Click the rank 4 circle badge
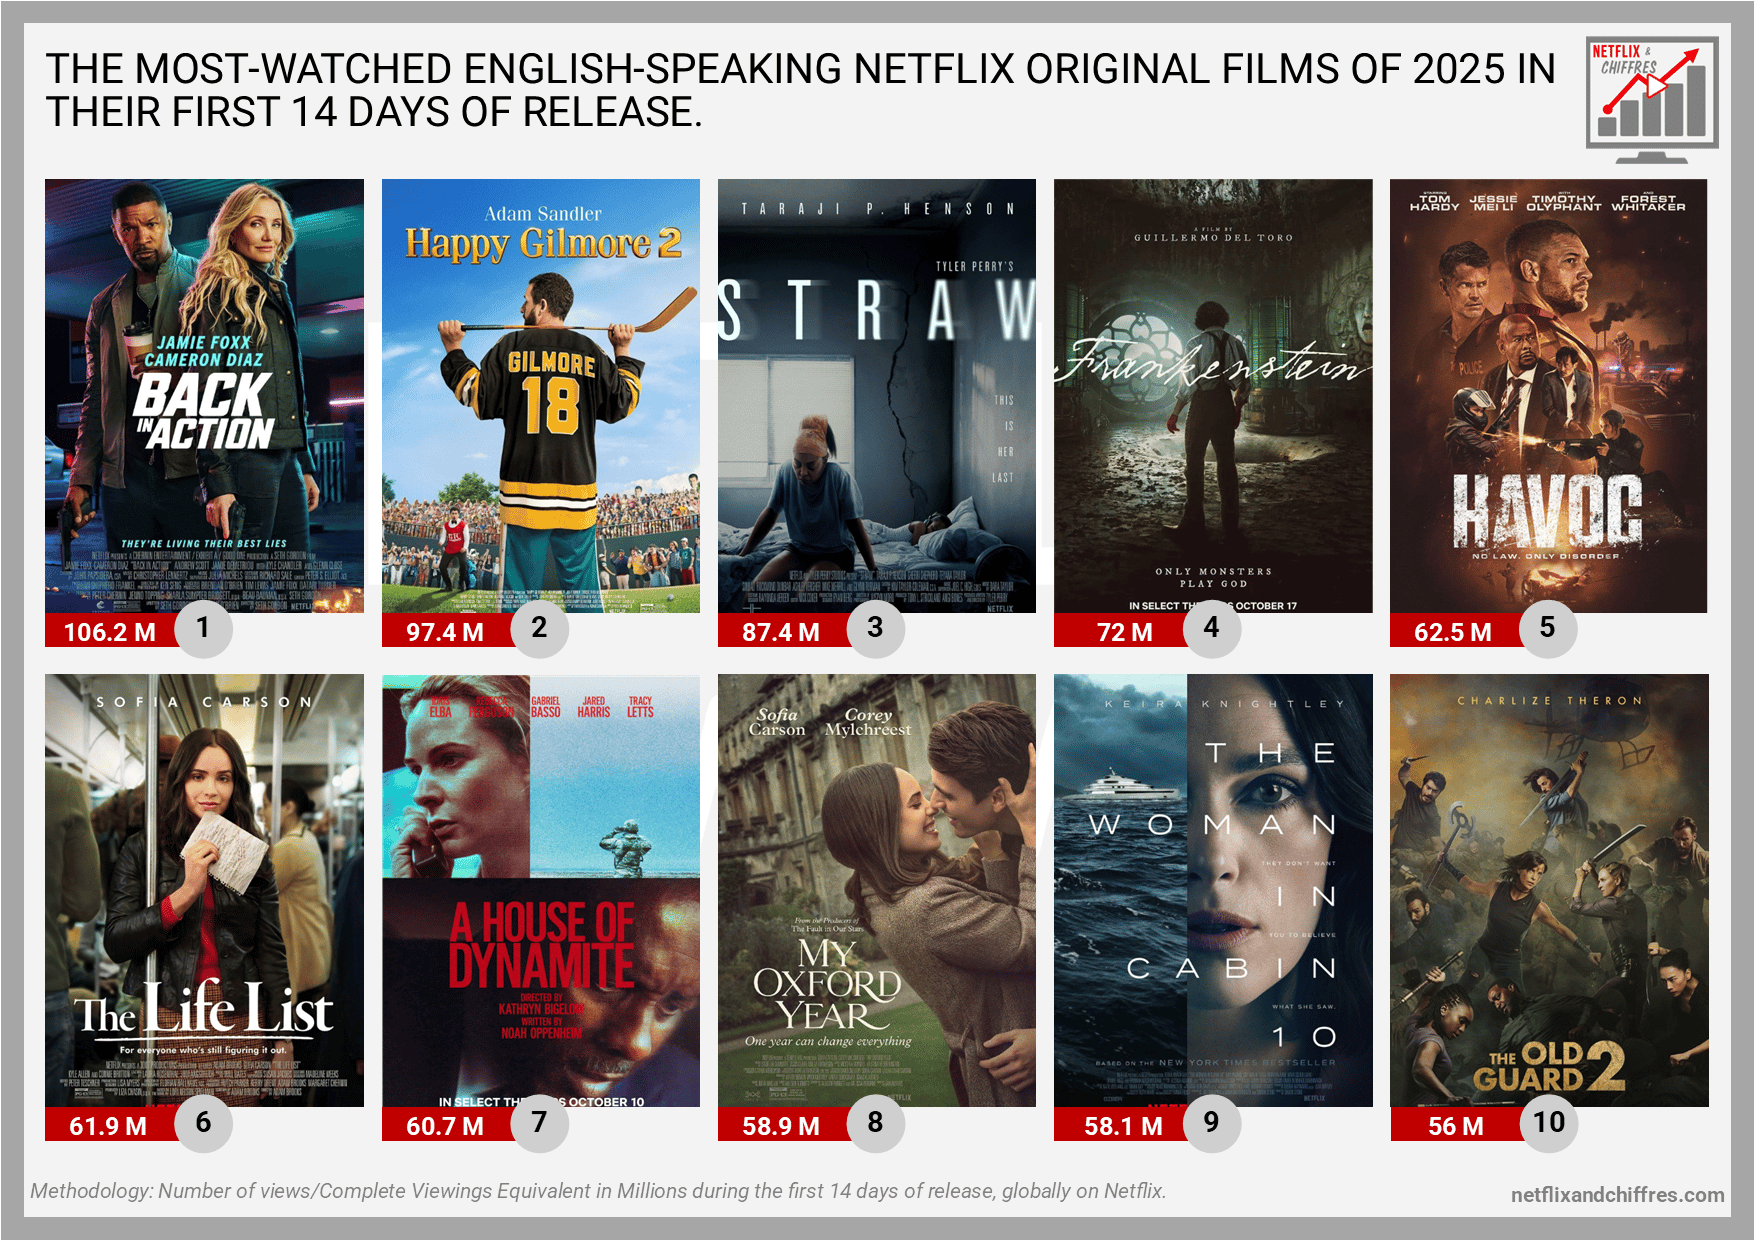The height and width of the screenshot is (1240, 1754). pyautogui.click(x=1211, y=628)
